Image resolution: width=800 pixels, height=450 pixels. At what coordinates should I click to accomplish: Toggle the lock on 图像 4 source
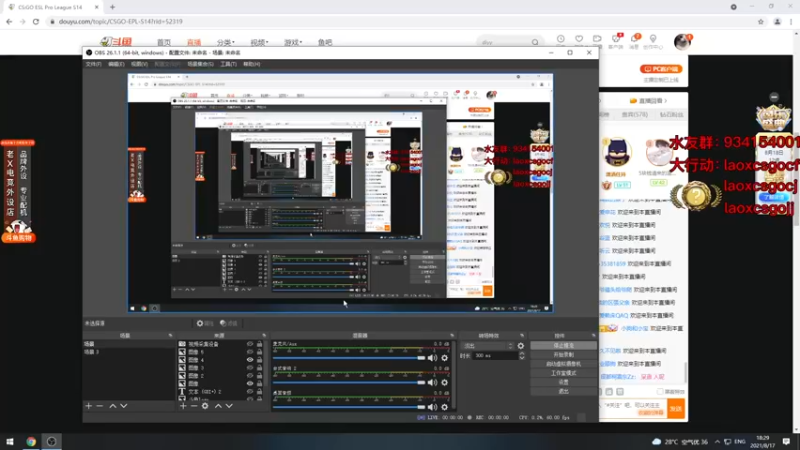click(259, 360)
